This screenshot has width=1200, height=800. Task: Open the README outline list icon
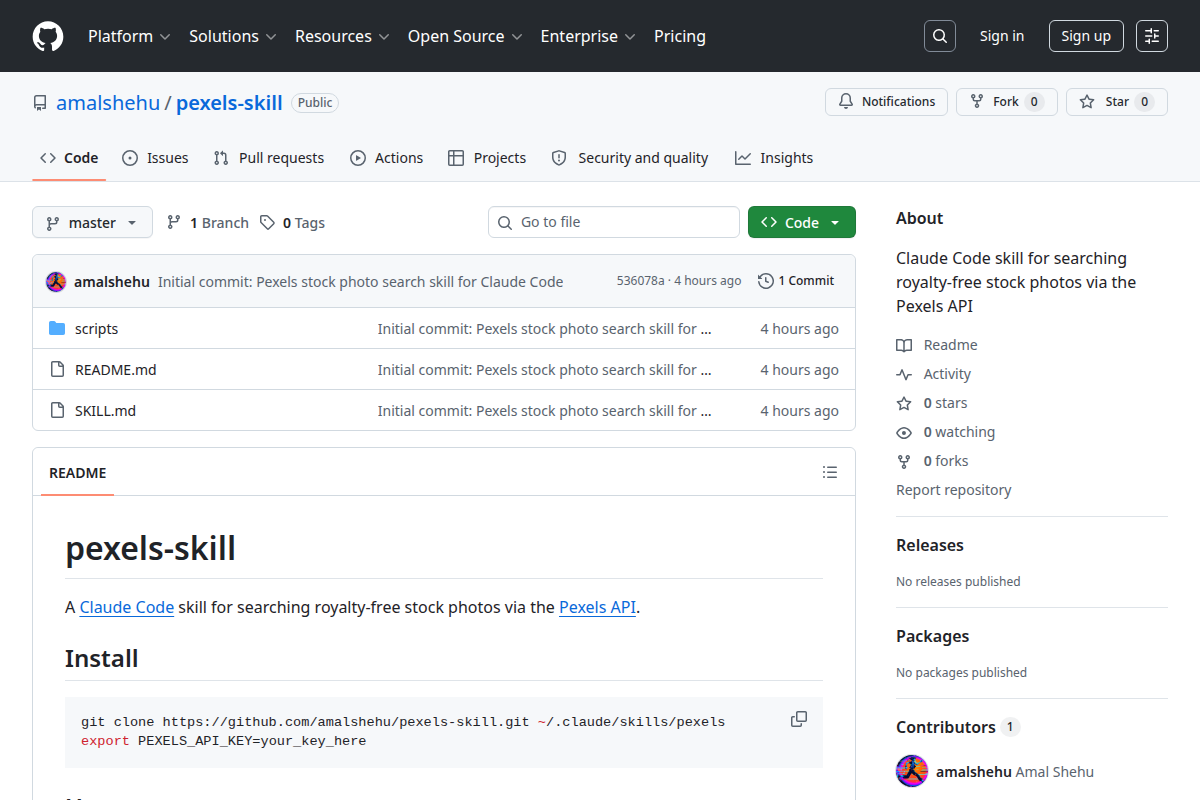tap(829, 472)
